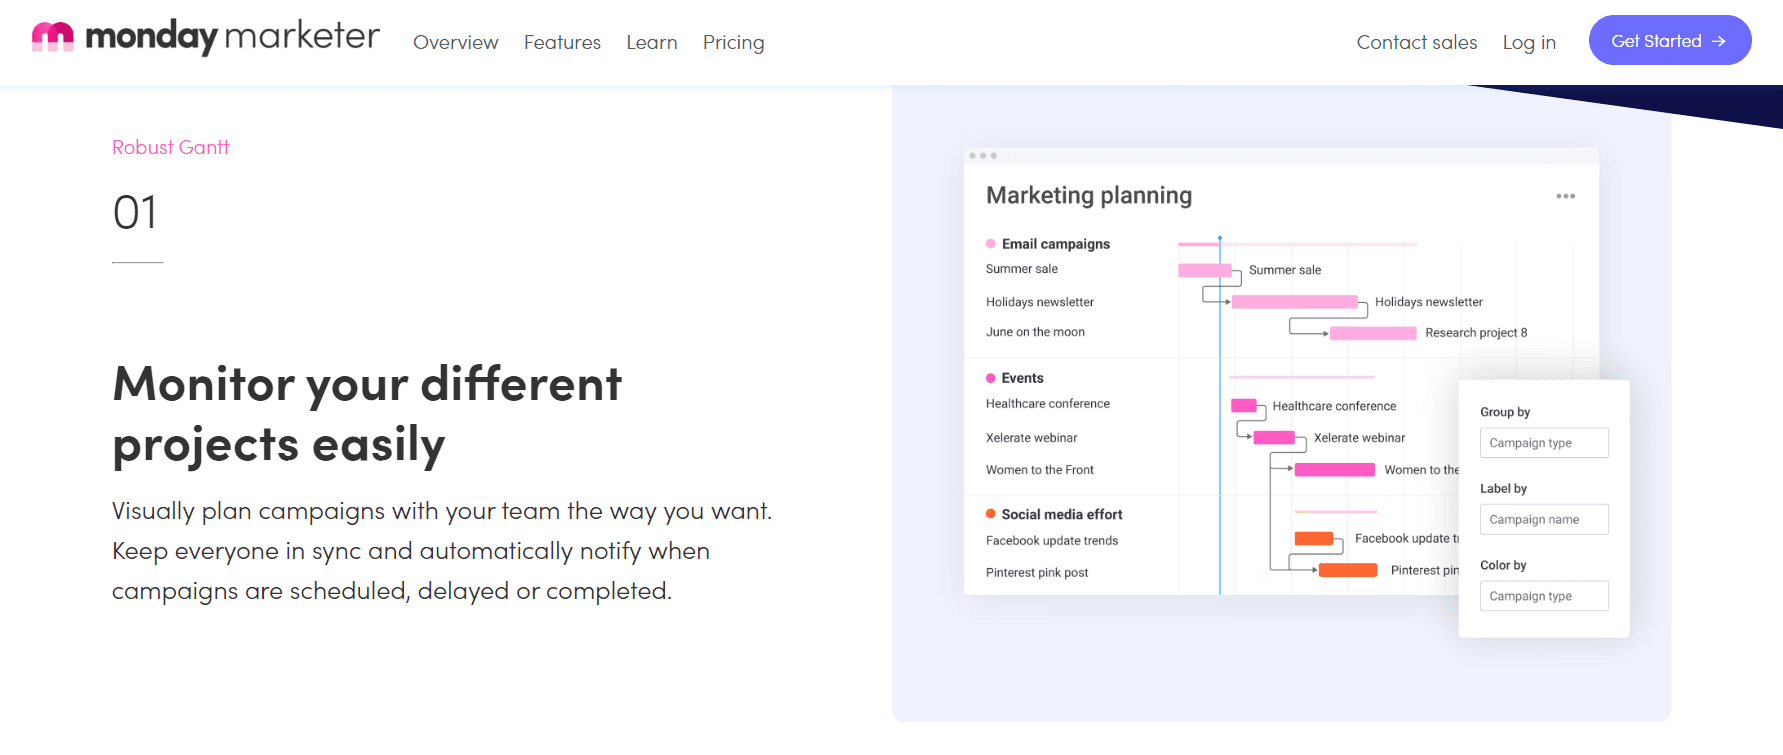Click the Contact sales link

click(x=1416, y=42)
